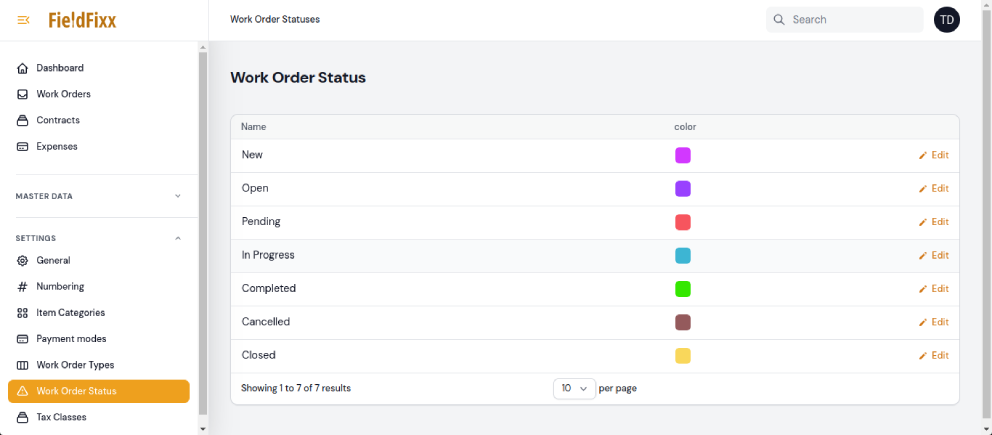Select the Expenses card icon
Image resolution: width=992 pixels, height=435 pixels.
23,146
